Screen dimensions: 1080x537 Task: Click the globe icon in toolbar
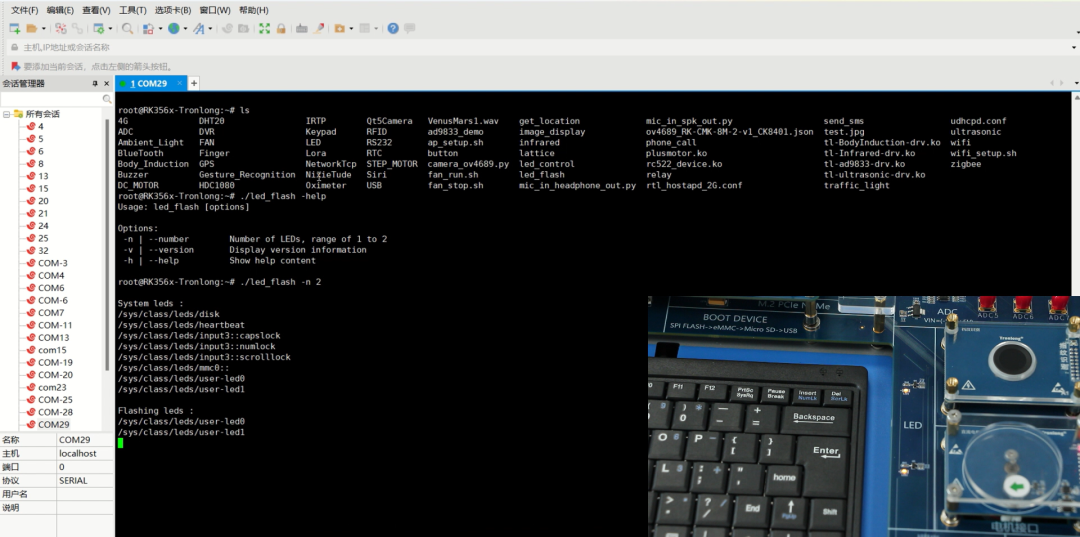coord(174,29)
